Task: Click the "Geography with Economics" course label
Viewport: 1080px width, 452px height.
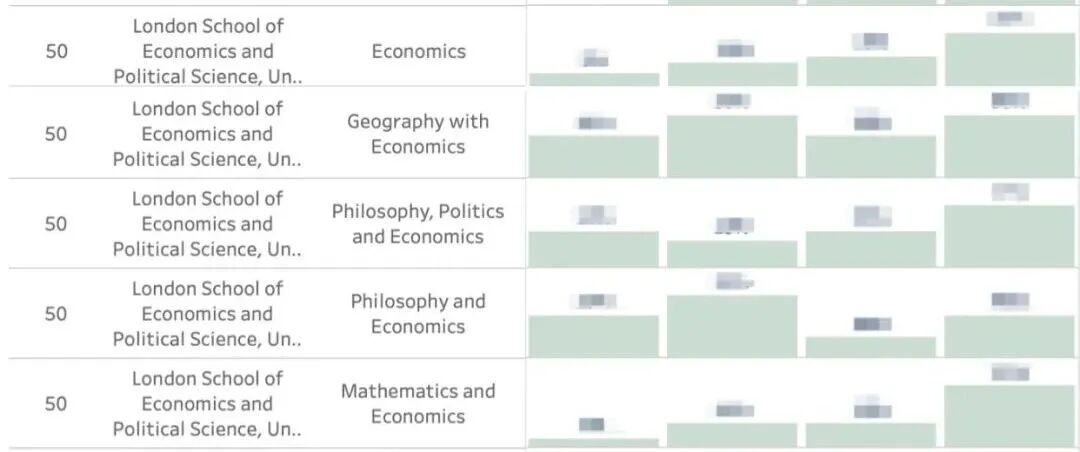Action: (418, 134)
